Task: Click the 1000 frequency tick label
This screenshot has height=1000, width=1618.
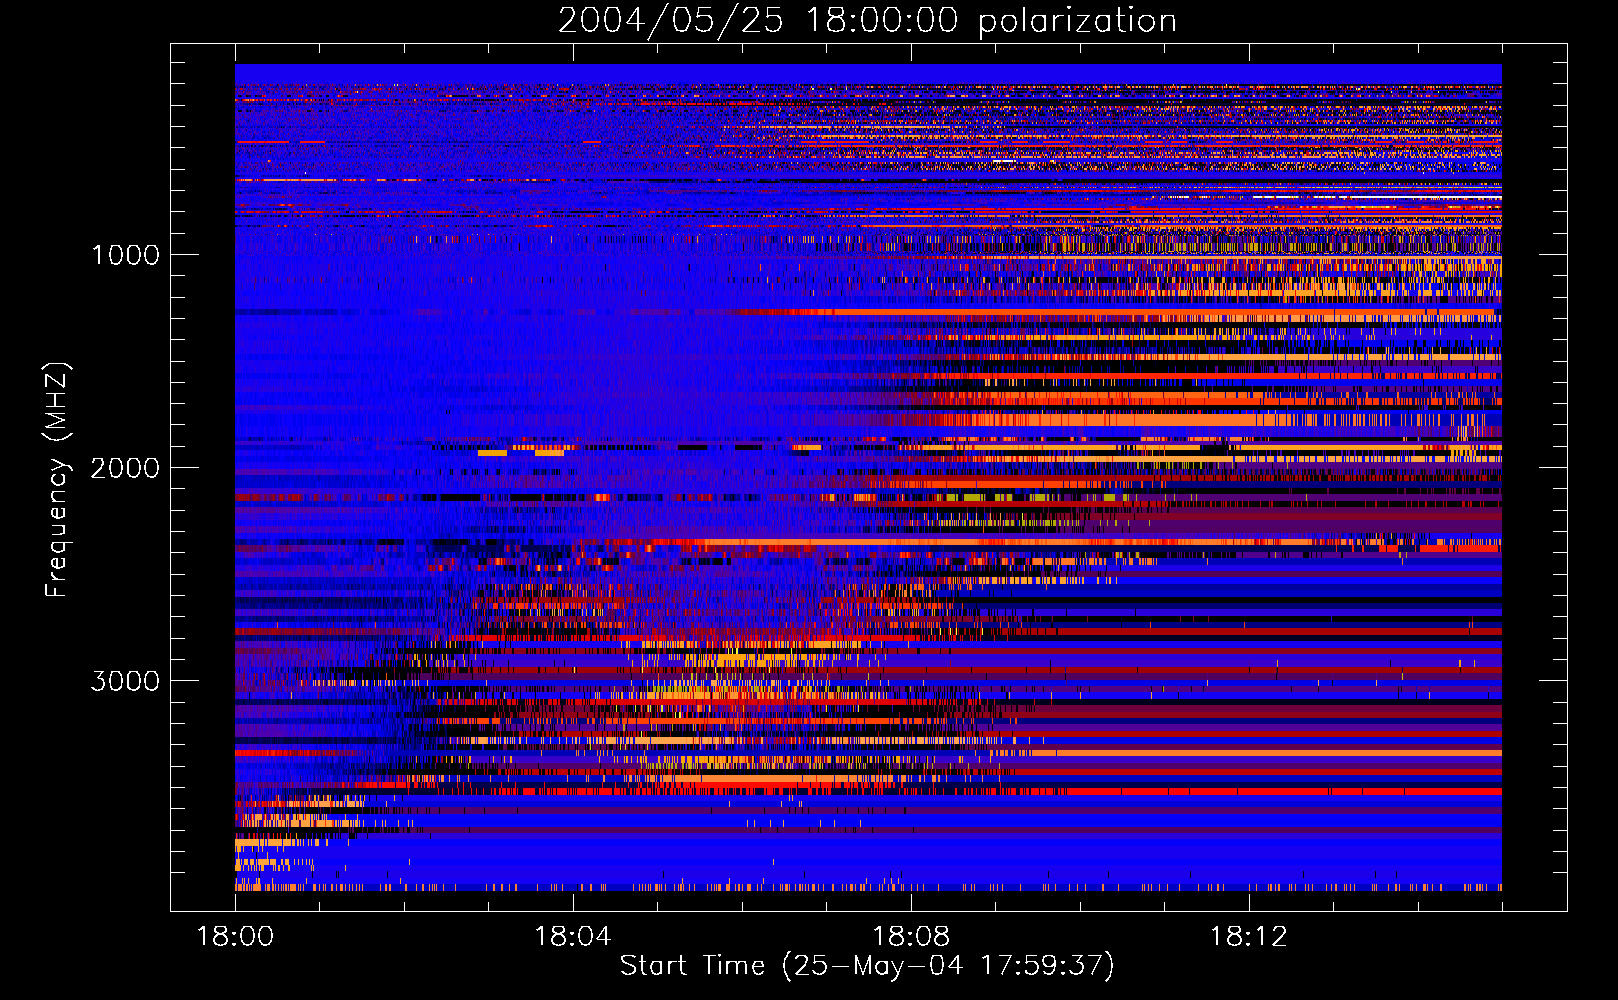Action: pyautogui.click(x=125, y=255)
